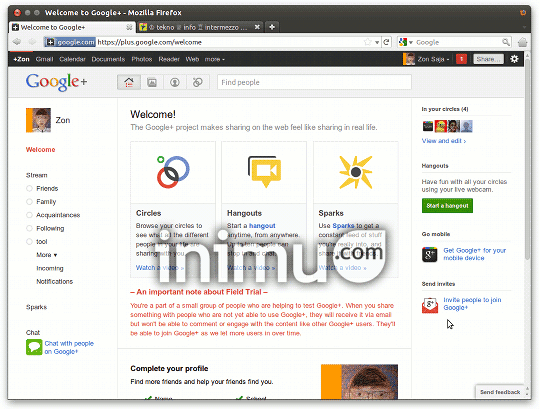Expand the More circles list
Screen dimensions: 540x409
pos(47,255)
